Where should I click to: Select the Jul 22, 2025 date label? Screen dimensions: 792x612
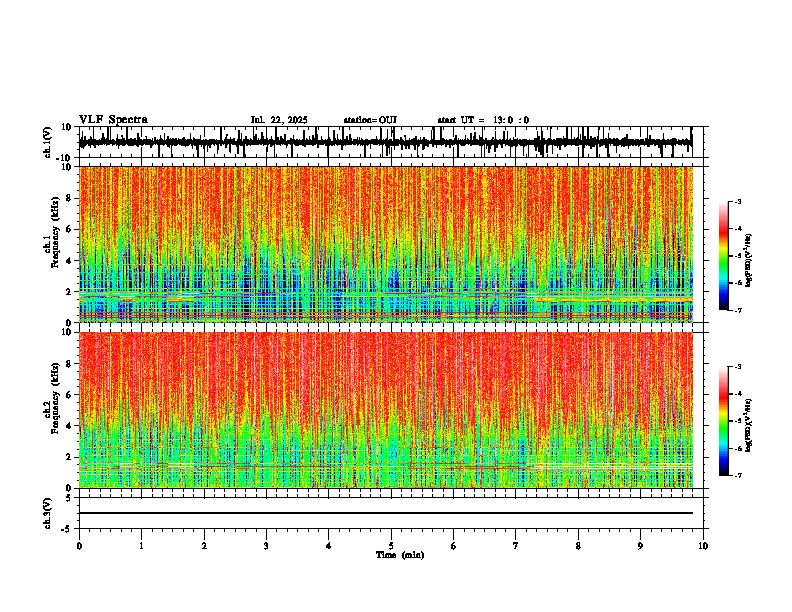(x=279, y=120)
